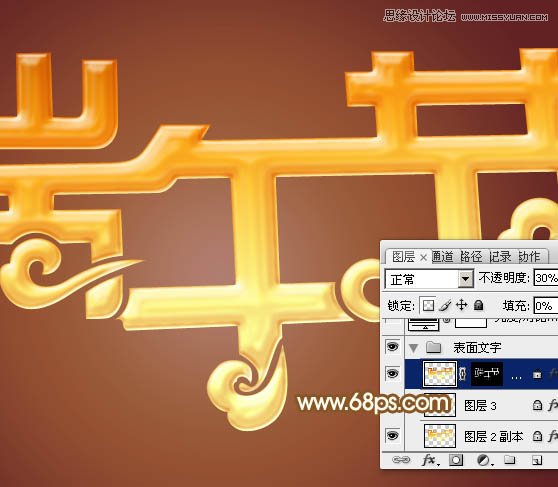Toggle lock all padlock icon
This screenshot has width=558, height=487.
click(479, 305)
